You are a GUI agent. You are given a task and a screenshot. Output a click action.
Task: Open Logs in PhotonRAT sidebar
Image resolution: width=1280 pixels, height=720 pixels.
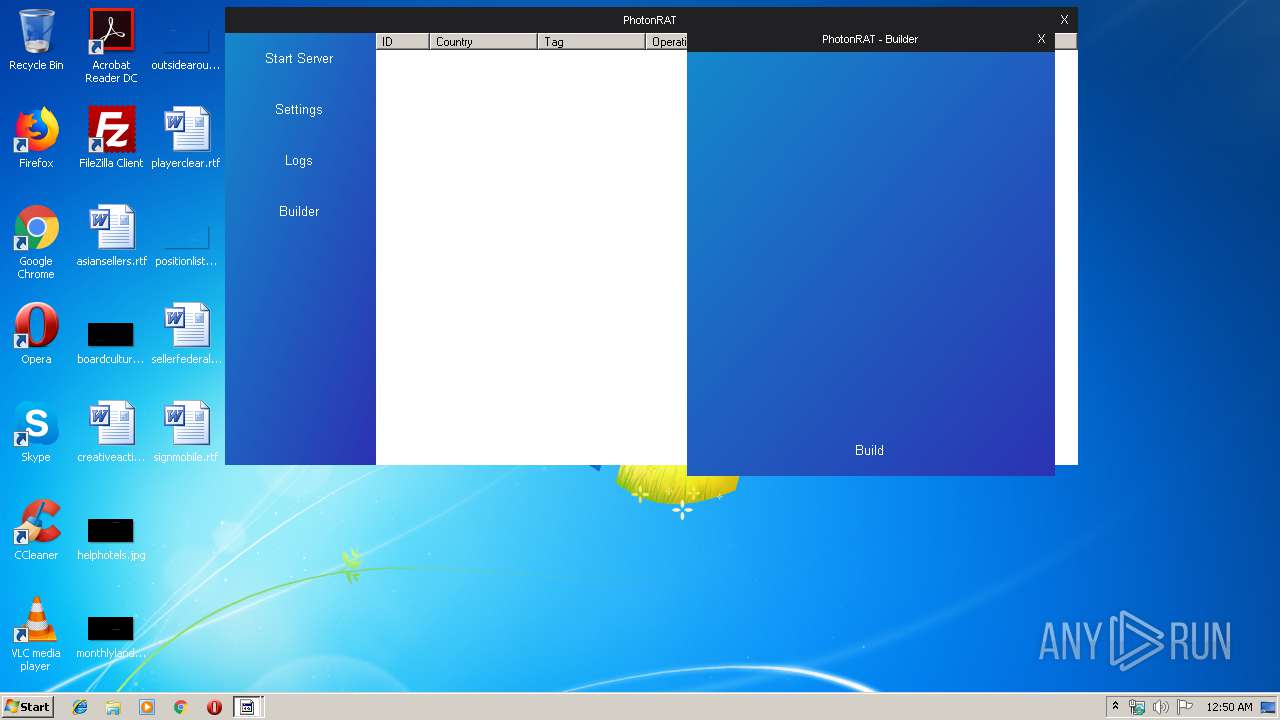point(299,160)
